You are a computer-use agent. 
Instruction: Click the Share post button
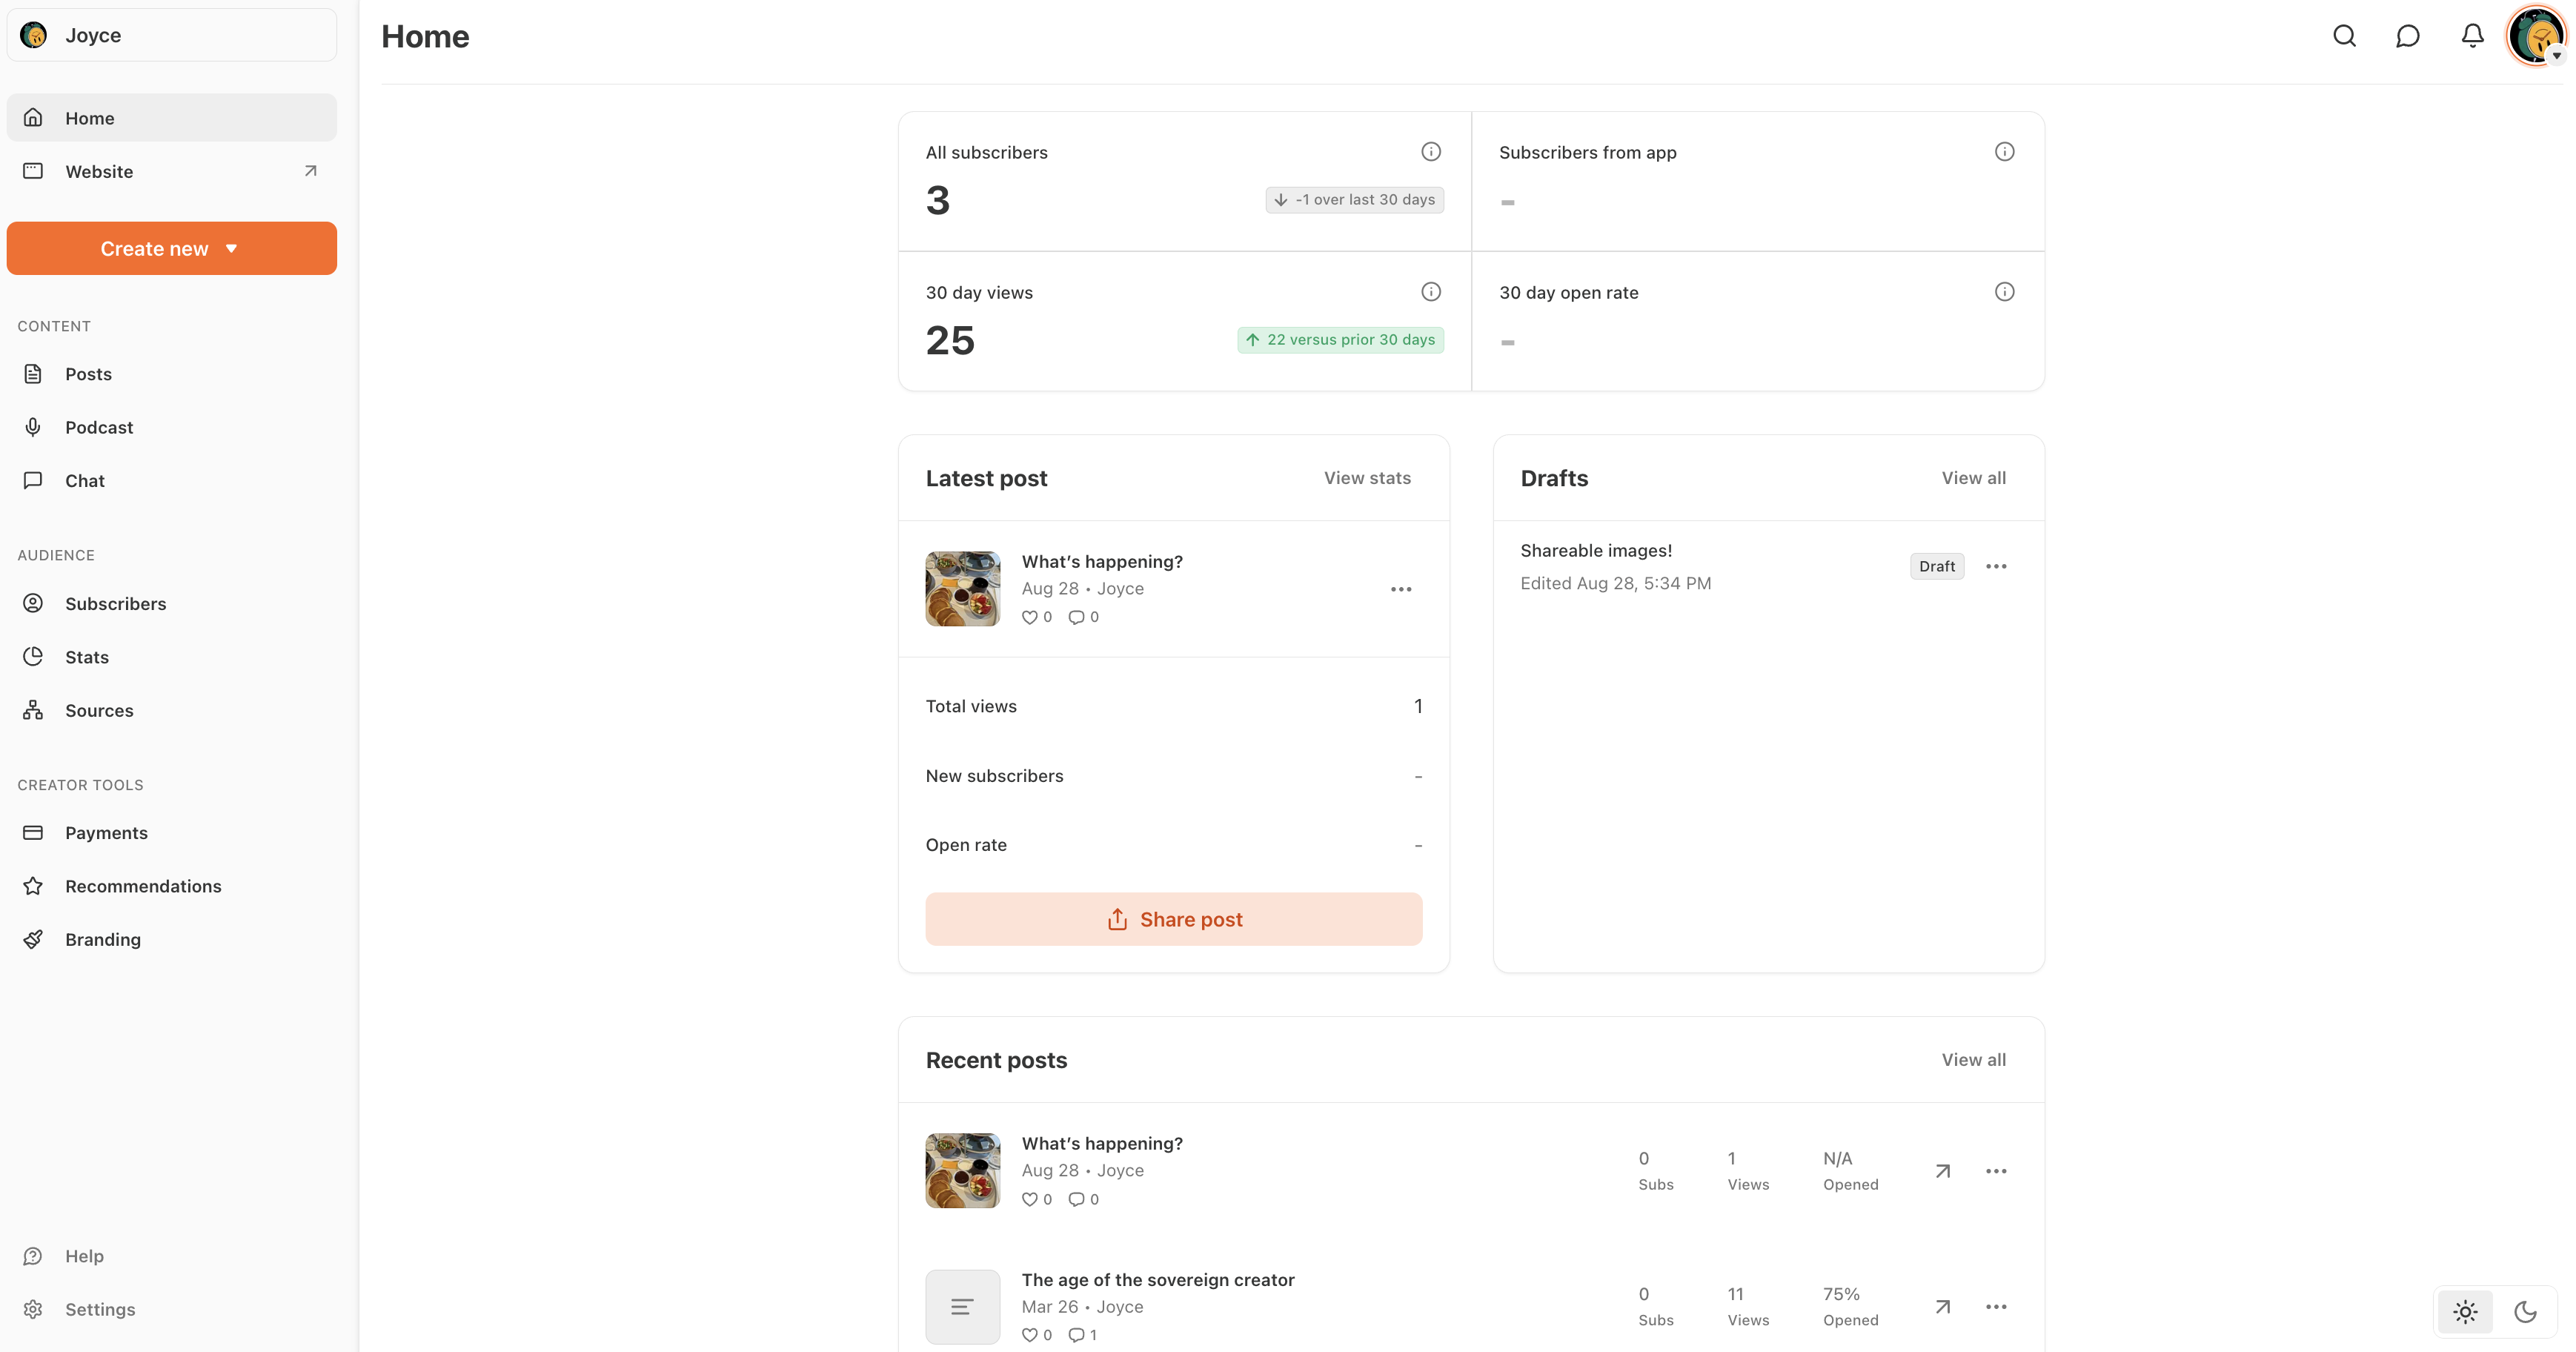pyautogui.click(x=1174, y=918)
